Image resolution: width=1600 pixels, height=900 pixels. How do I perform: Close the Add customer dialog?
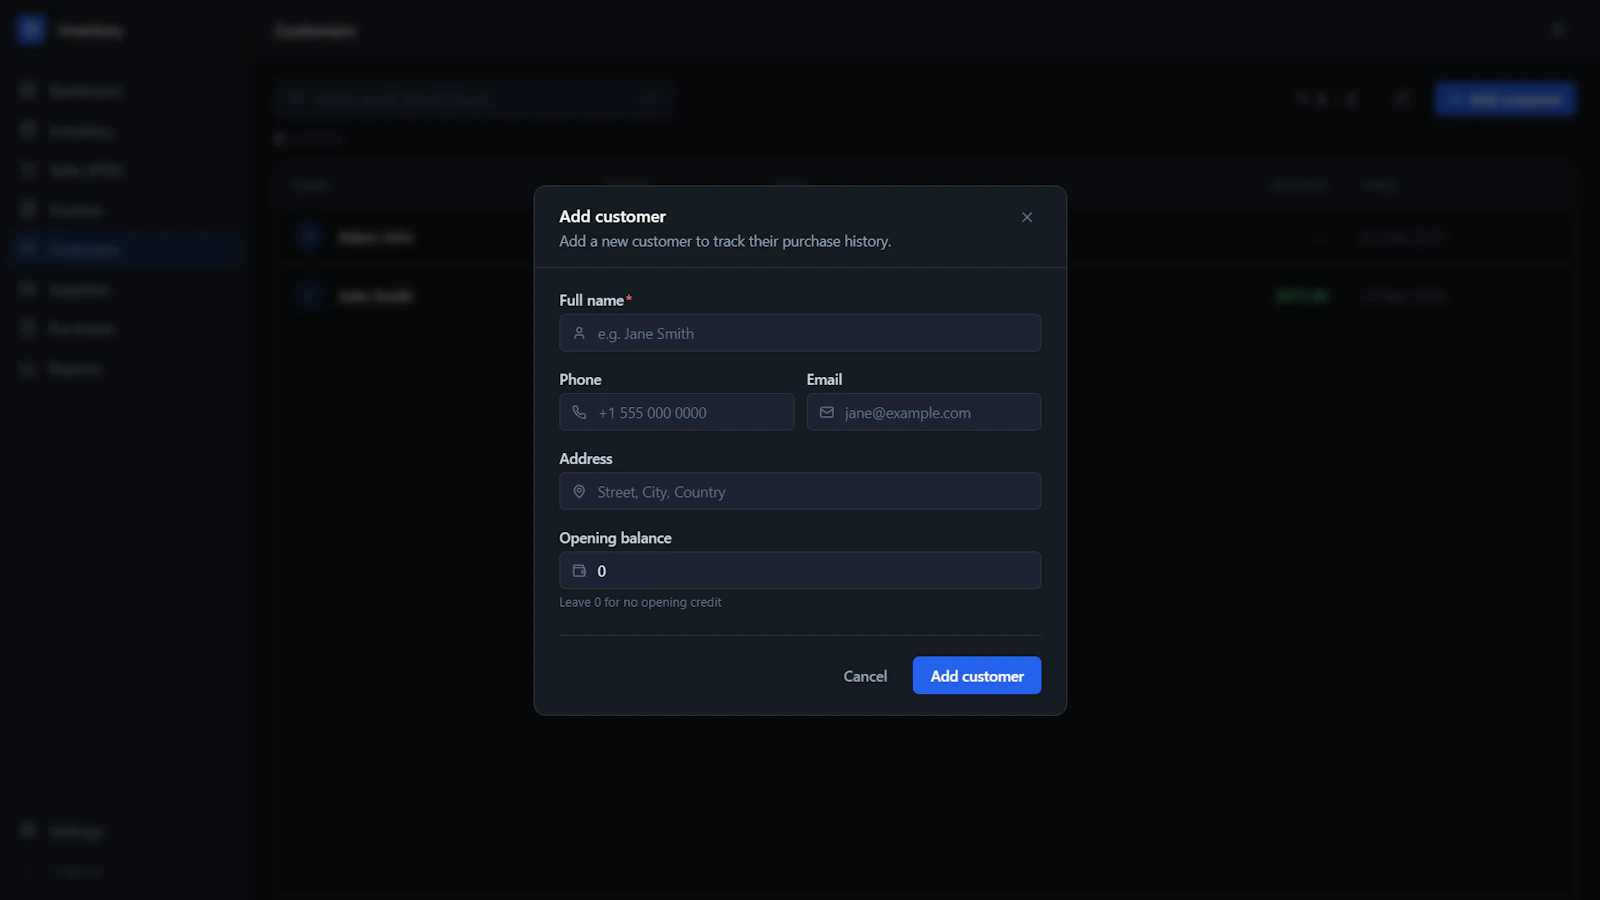pos(1027,217)
